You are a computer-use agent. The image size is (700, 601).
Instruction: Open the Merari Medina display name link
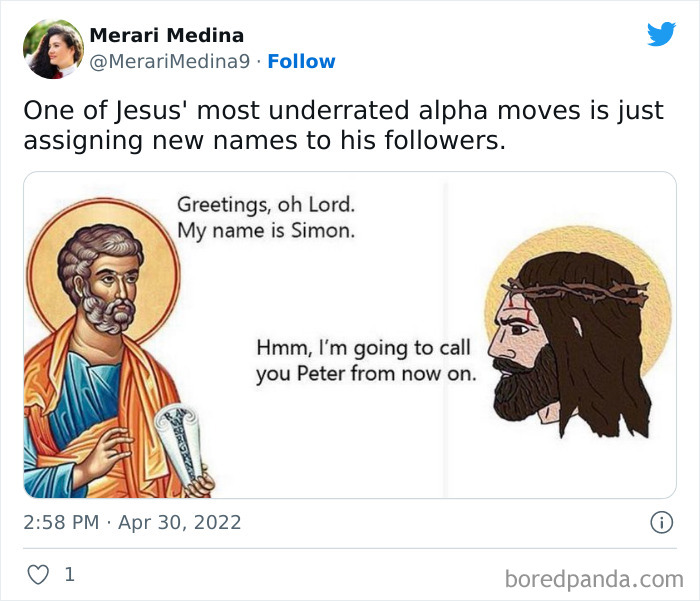[x=166, y=36]
